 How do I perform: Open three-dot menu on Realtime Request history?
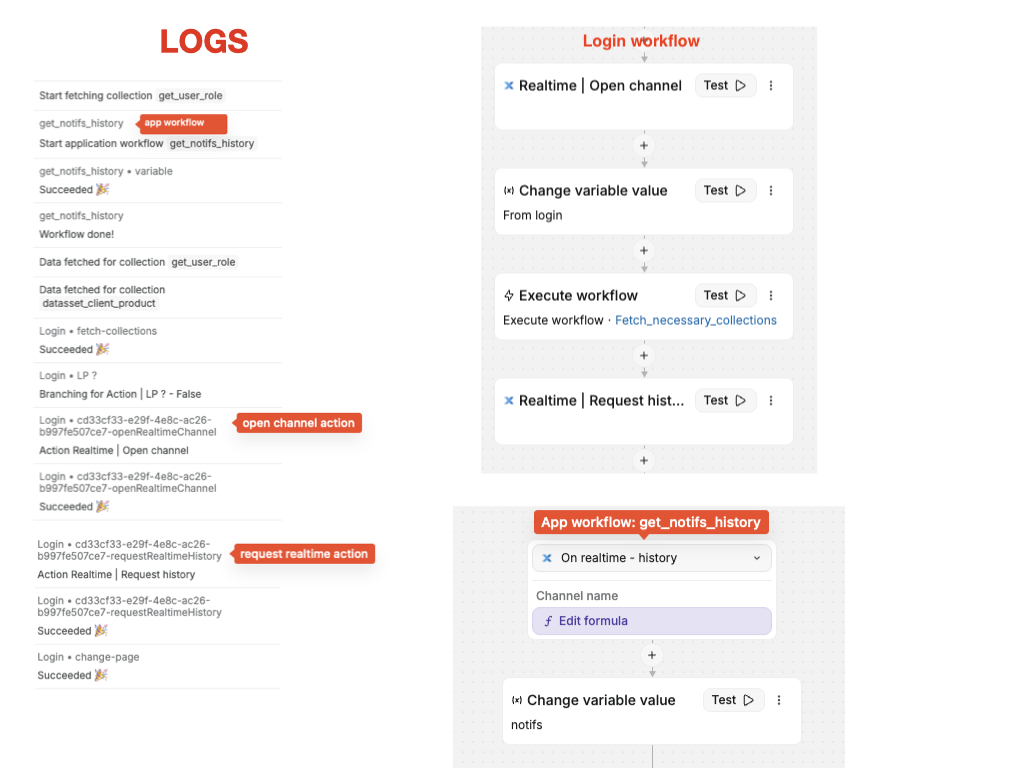tap(771, 401)
